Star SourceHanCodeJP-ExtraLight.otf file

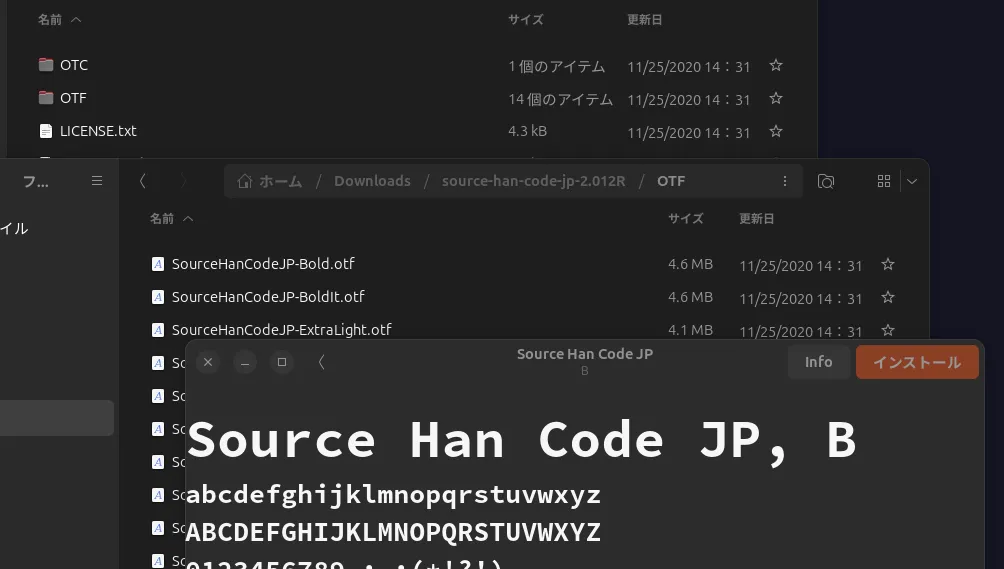(x=887, y=330)
